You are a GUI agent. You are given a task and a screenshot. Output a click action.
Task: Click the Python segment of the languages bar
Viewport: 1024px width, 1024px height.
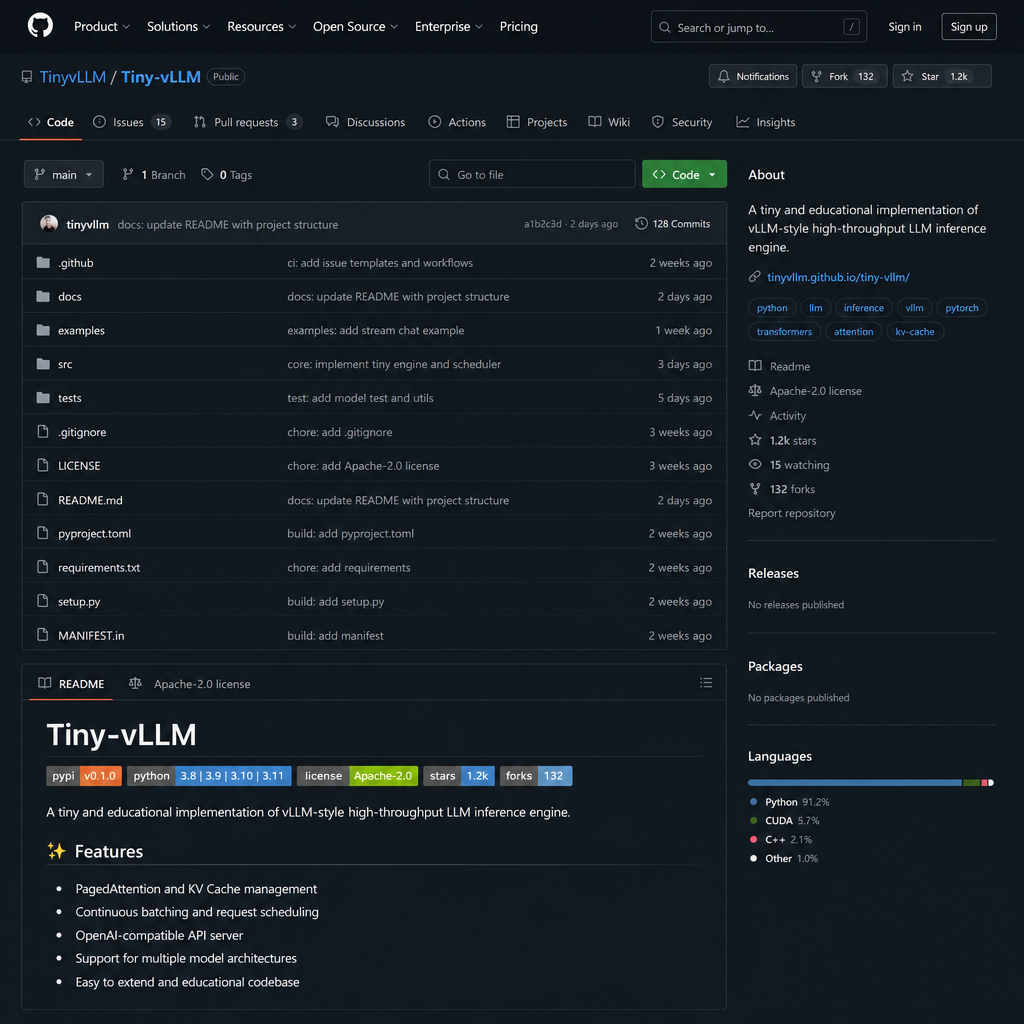[x=854, y=782]
